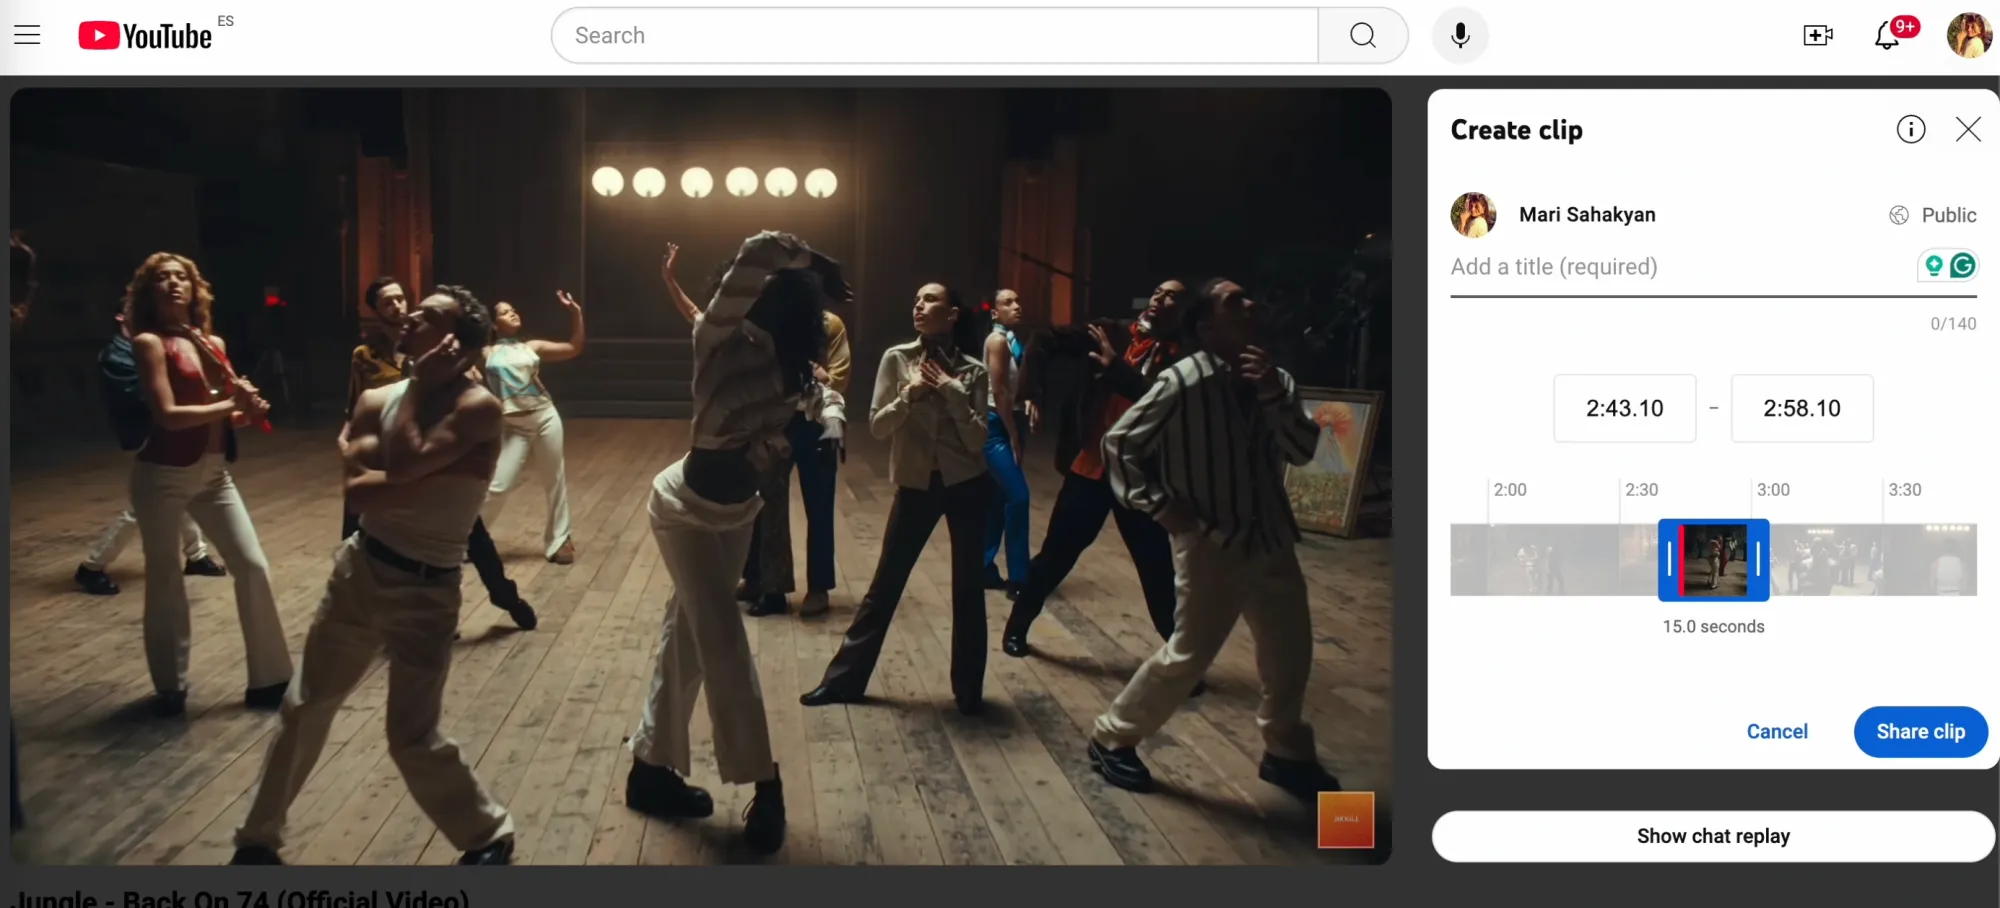Viewport: 2000px width, 908px height.
Task: Close the Create clip panel
Action: pos(1967,129)
